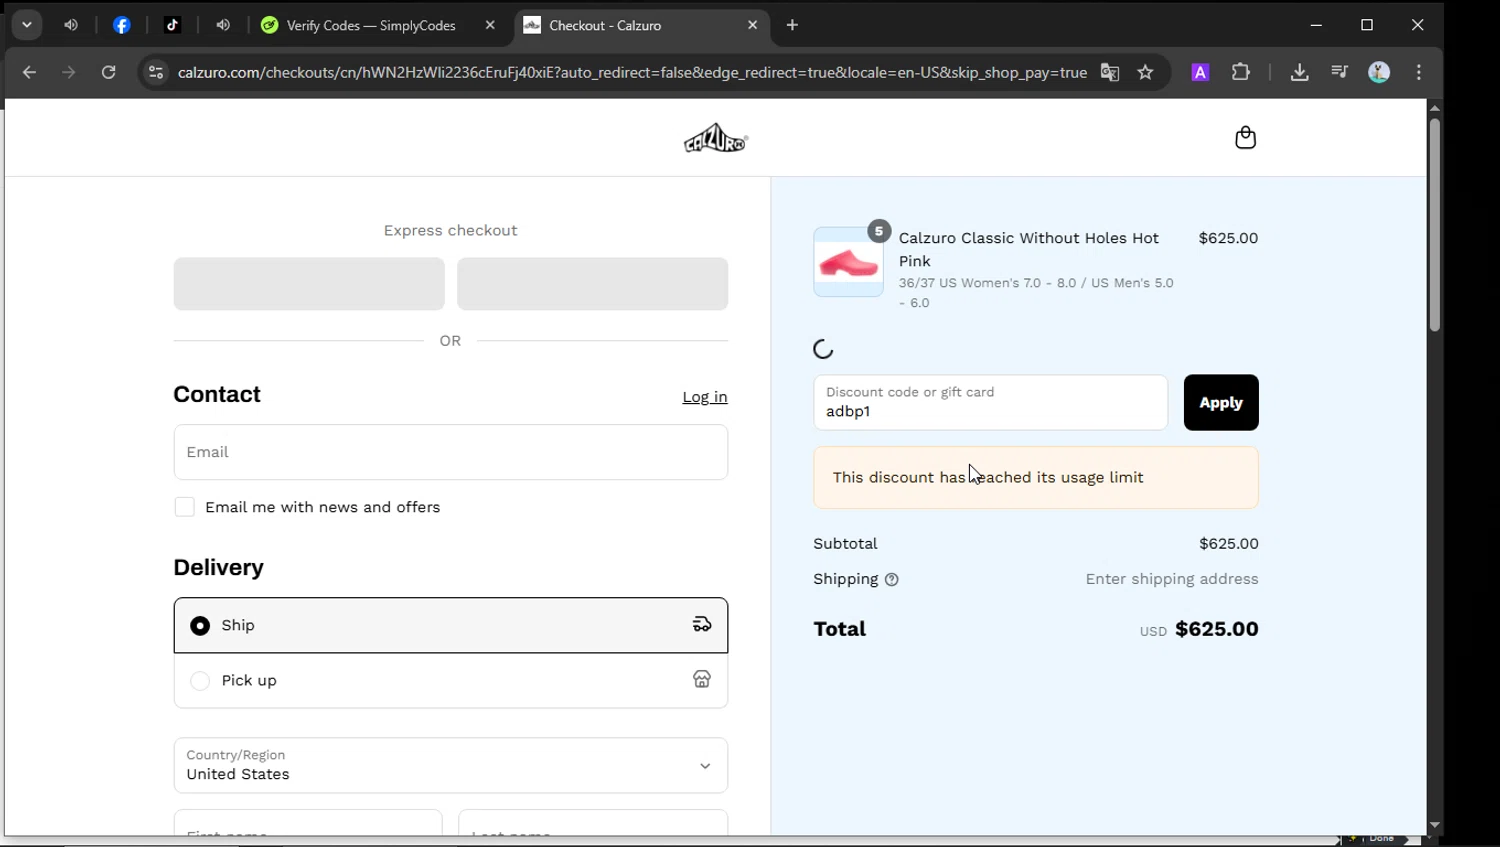Click the hot pink clog product thumbnail
The height and width of the screenshot is (847, 1500).
point(848,262)
